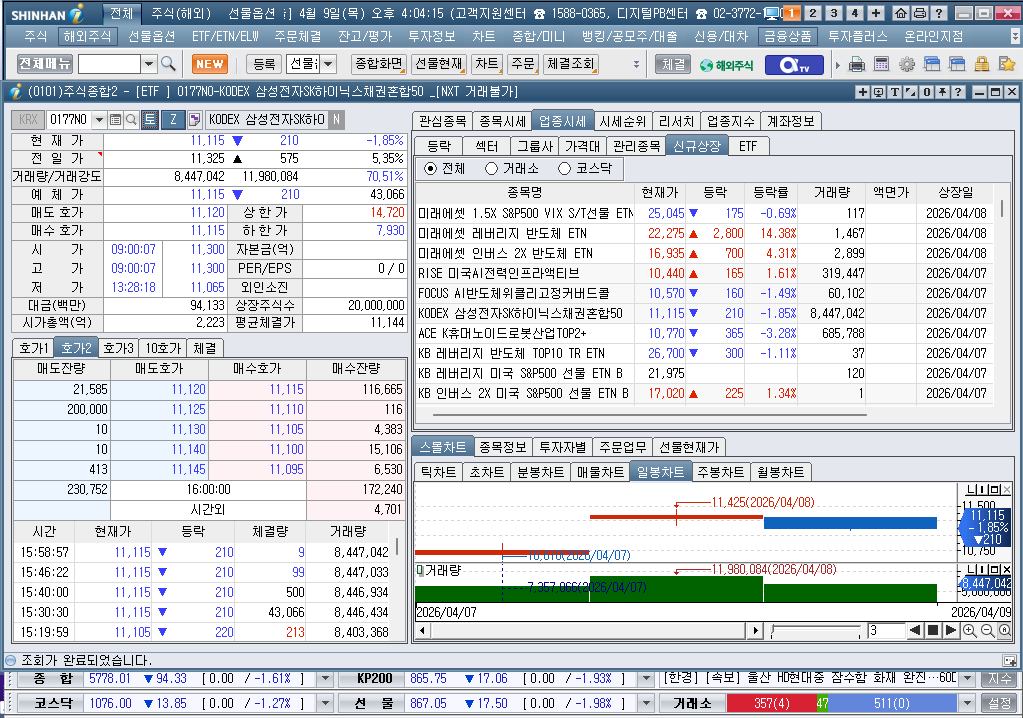
Task: Open the stock code 0177N0 dropdown arrow
Action: [99, 119]
